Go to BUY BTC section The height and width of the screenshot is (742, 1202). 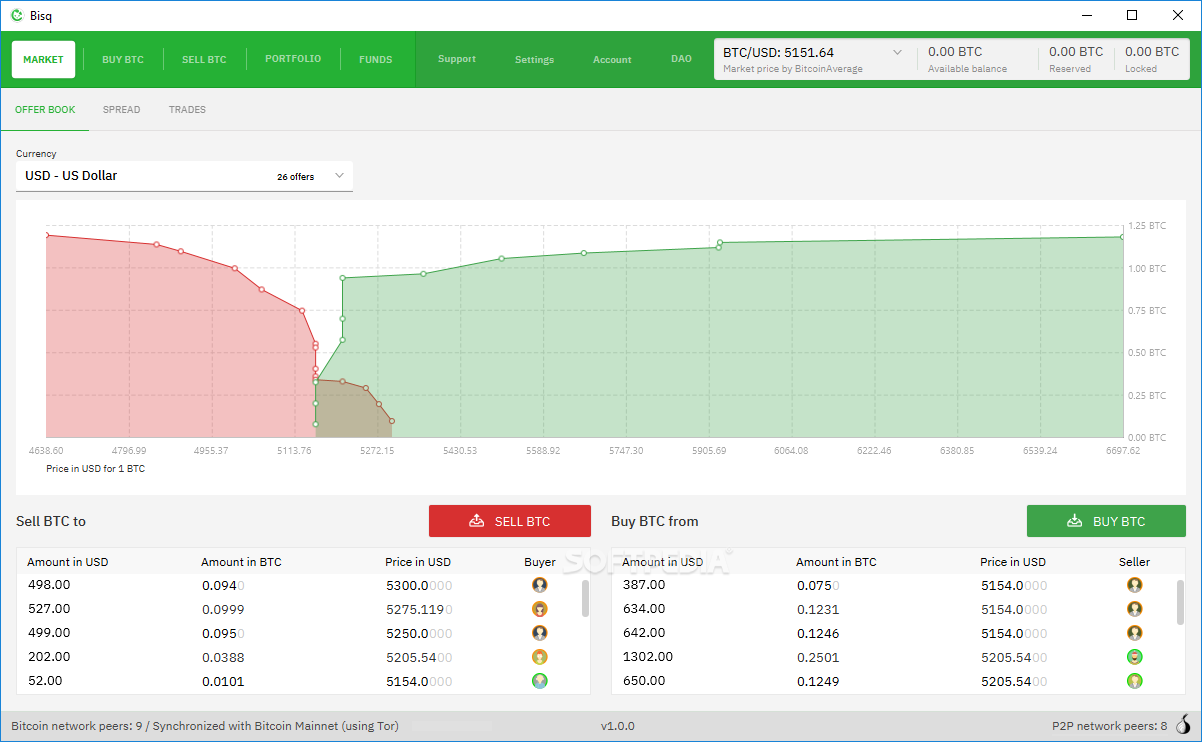coord(123,60)
